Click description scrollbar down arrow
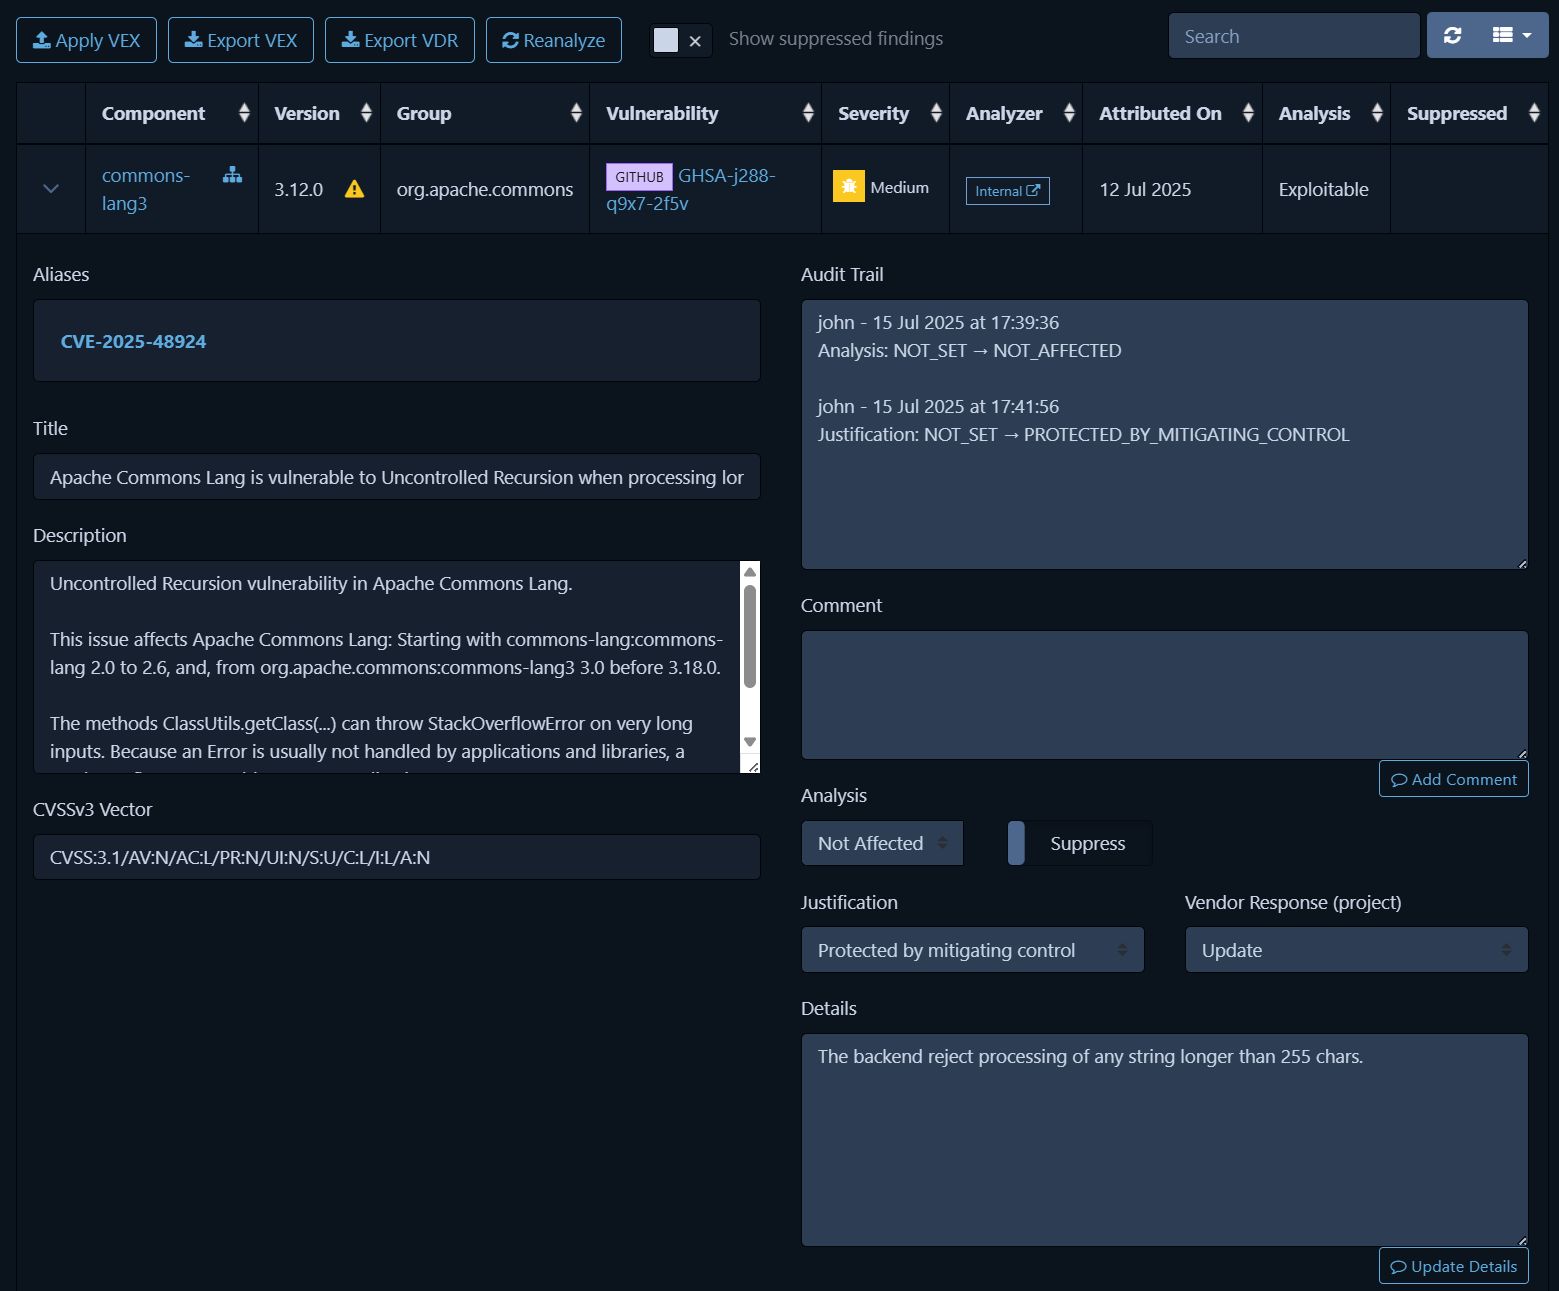 (x=750, y=742)
